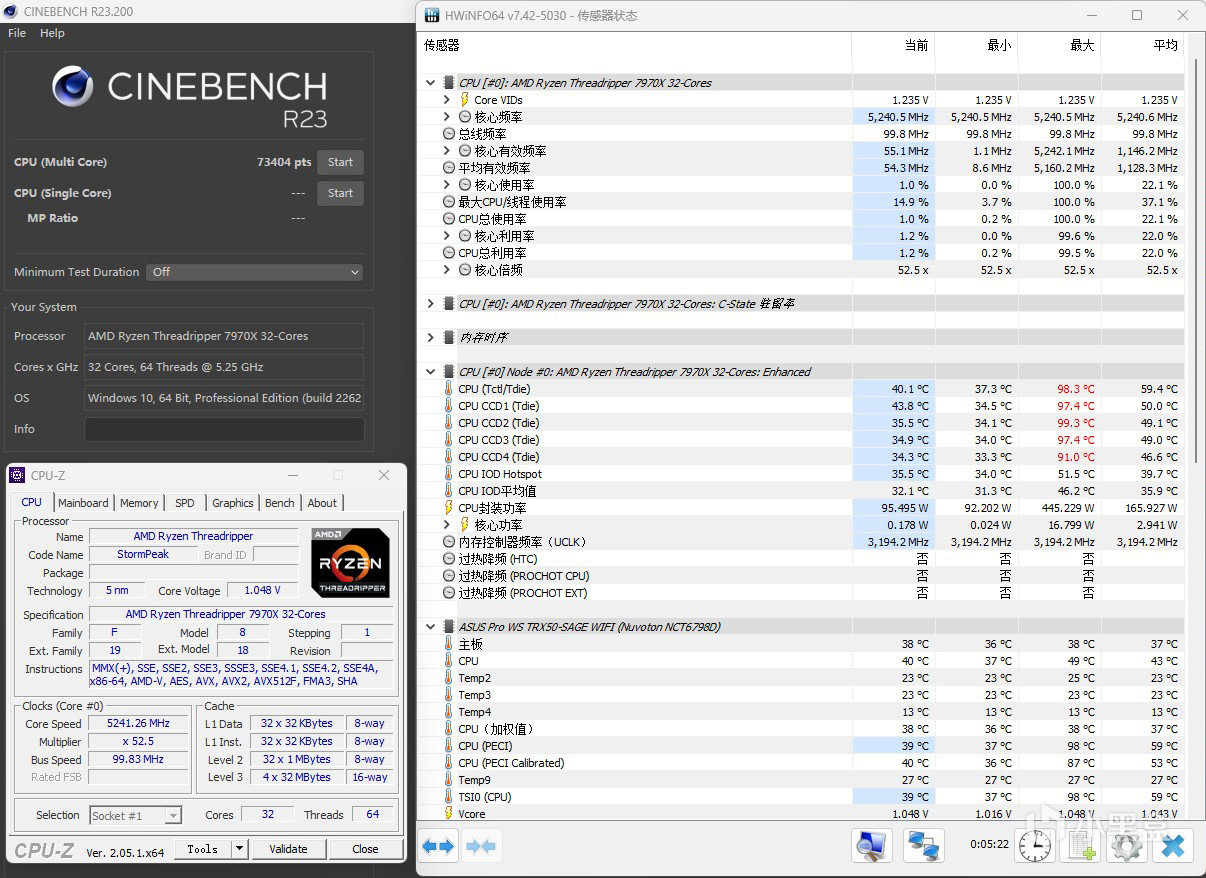
Task: Open the Cinebench File menu
Action: tap(17, 33)
